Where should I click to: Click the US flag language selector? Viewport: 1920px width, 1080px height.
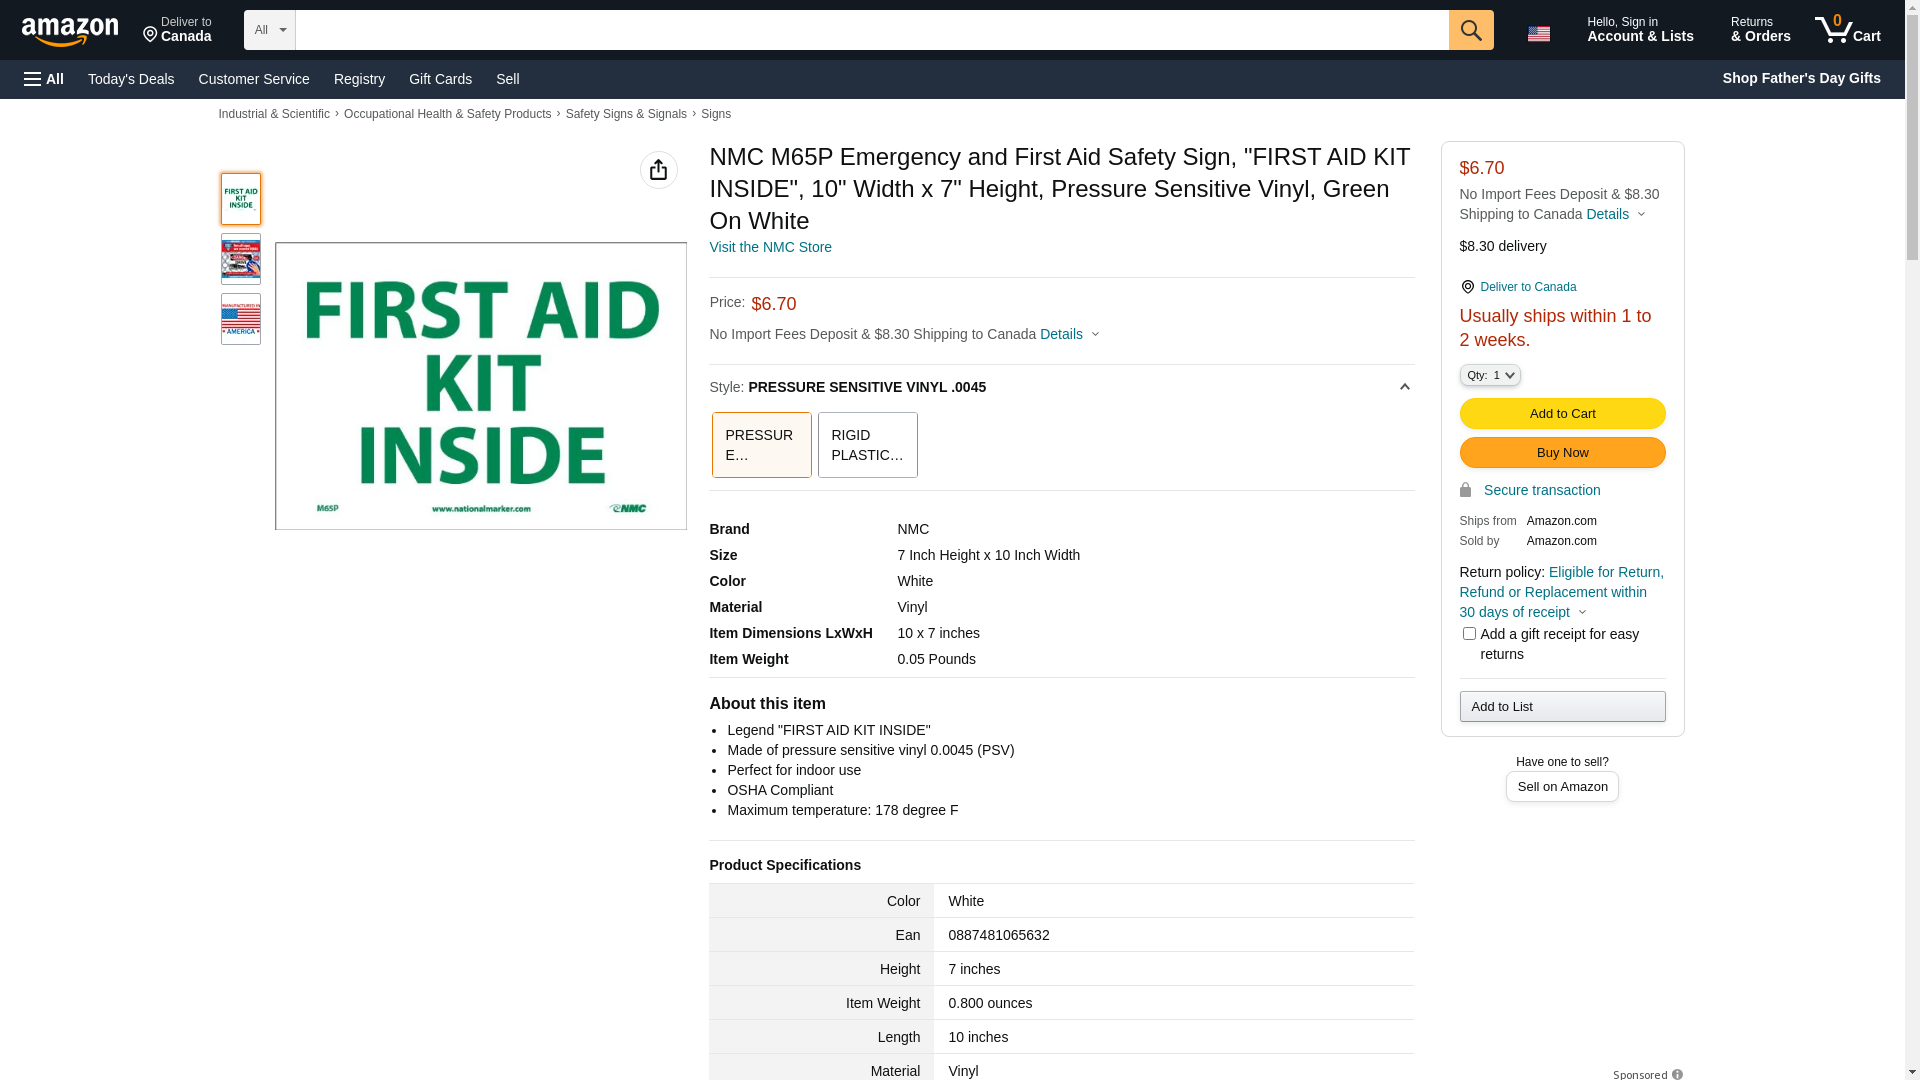[x=1538, y=34]
